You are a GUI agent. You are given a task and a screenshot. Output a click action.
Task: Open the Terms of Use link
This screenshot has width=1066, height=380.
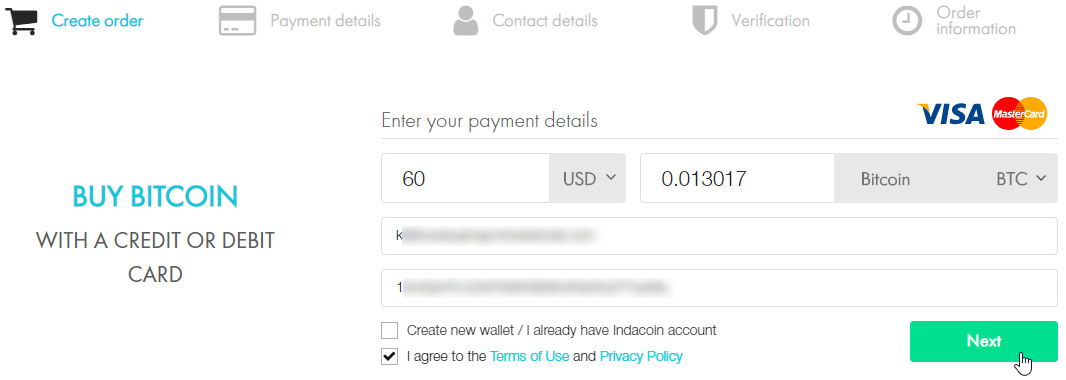click(x=530, y=356)
